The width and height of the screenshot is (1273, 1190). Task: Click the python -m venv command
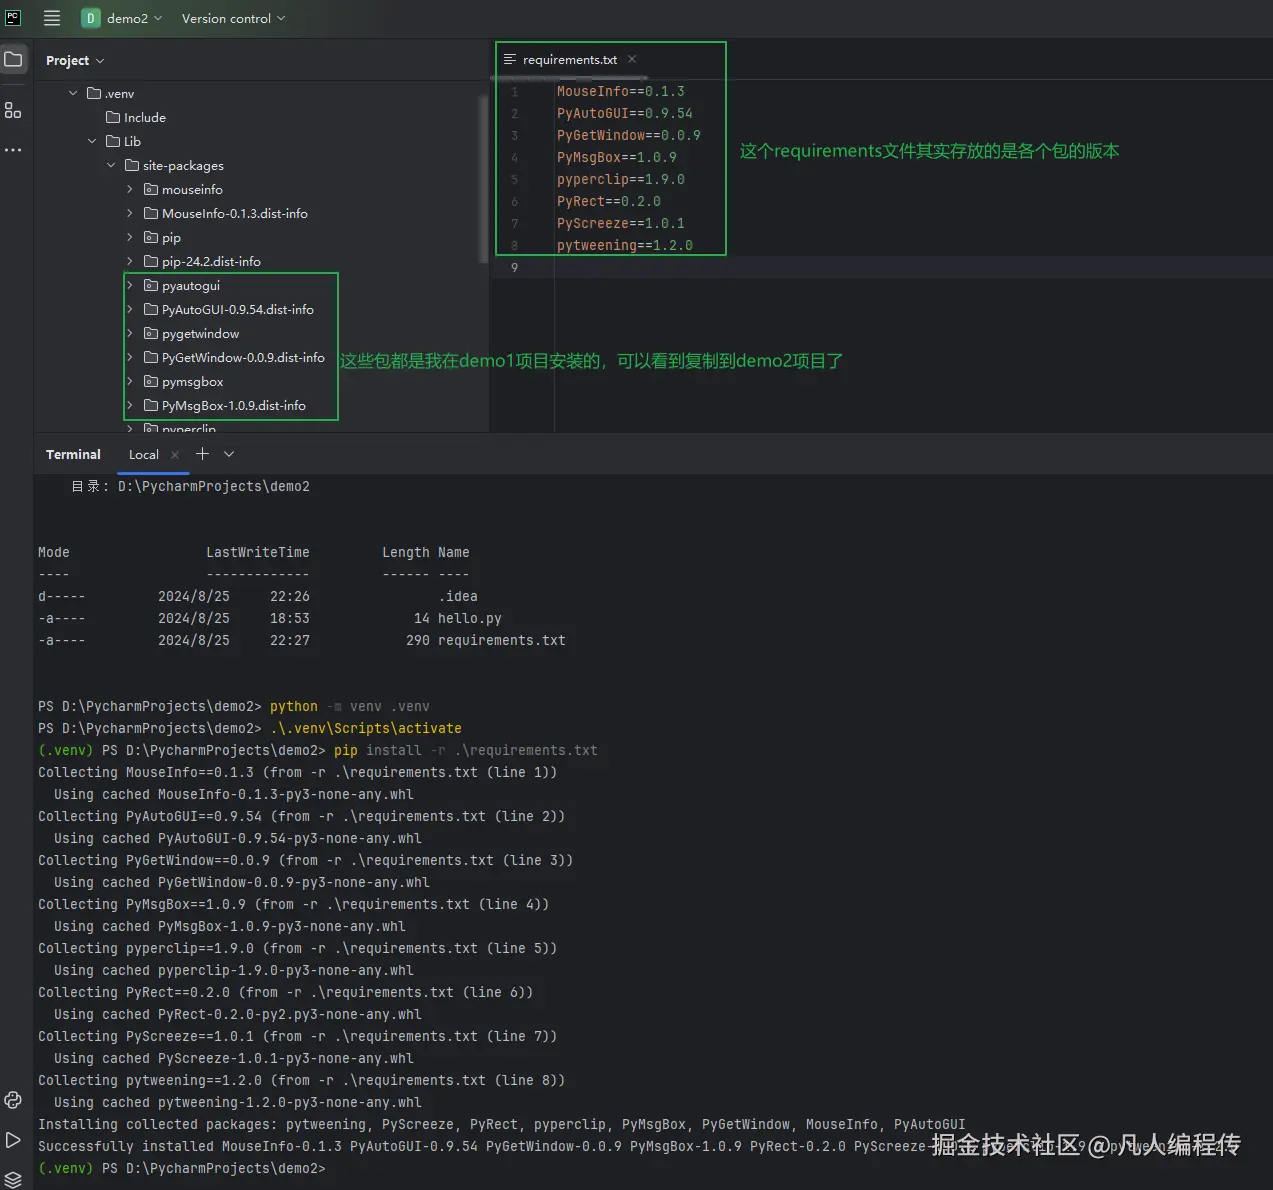350,706
